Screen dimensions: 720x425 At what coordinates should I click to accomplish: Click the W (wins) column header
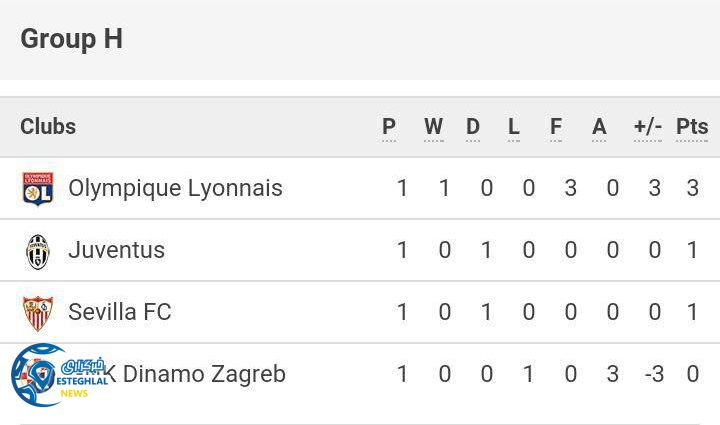(433, 127)
